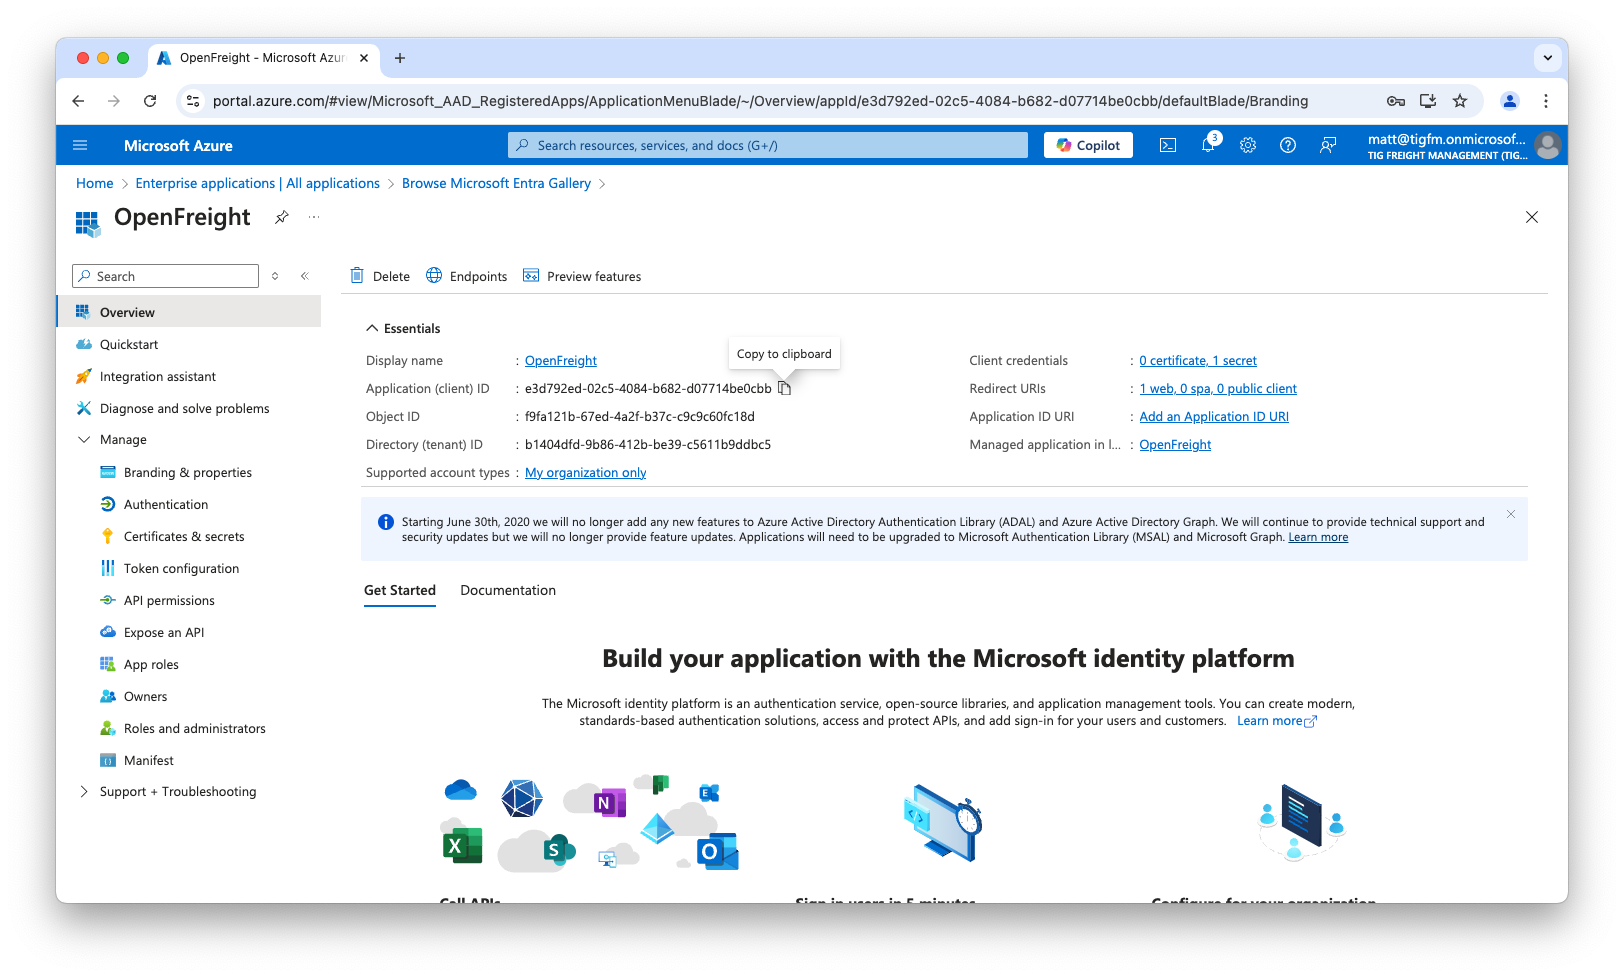Open the Azure portal hamburger menu
1624x977 pixels.
coord(80,145)
